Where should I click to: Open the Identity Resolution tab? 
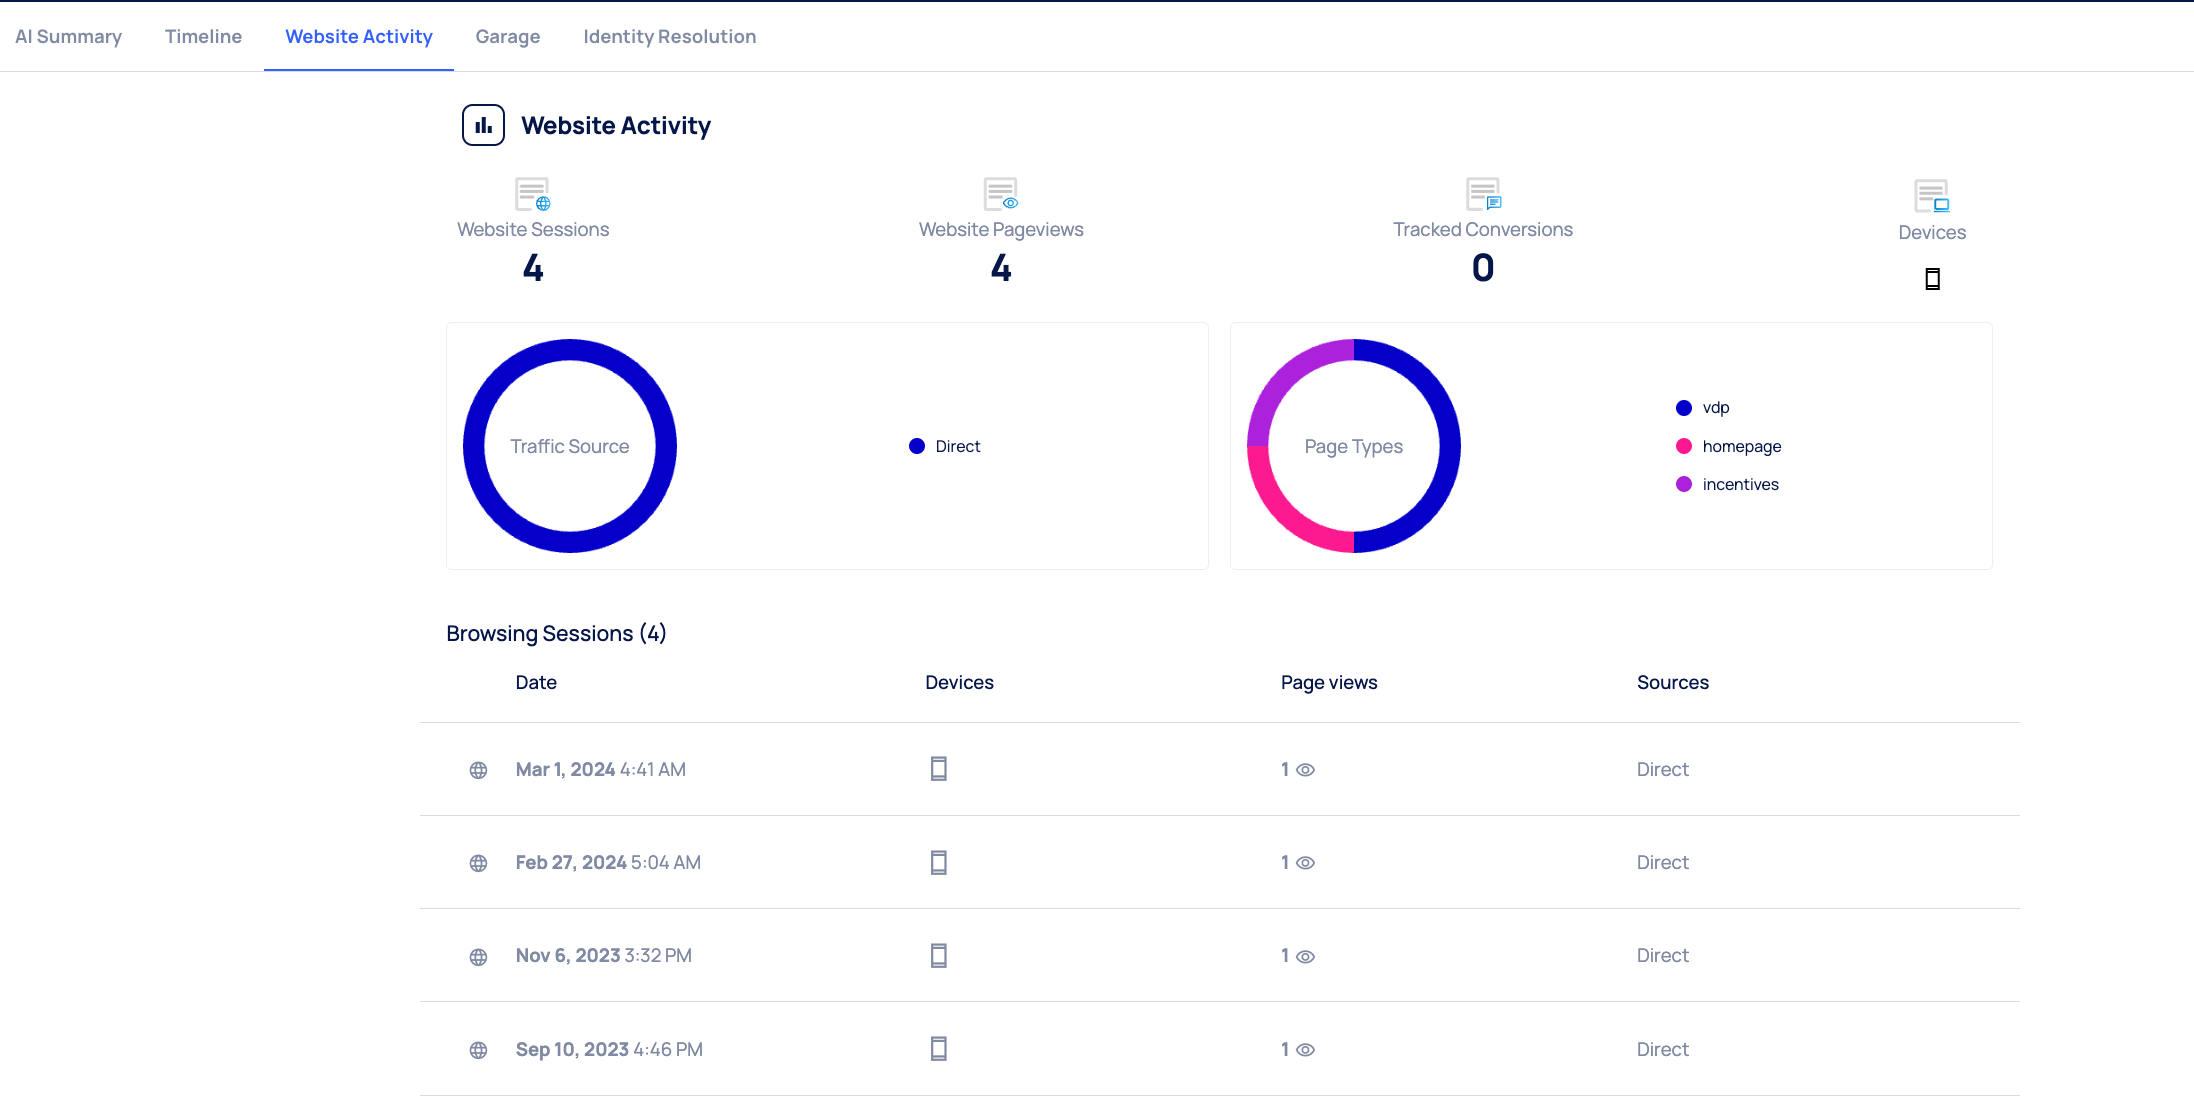[x=669, y=37]
